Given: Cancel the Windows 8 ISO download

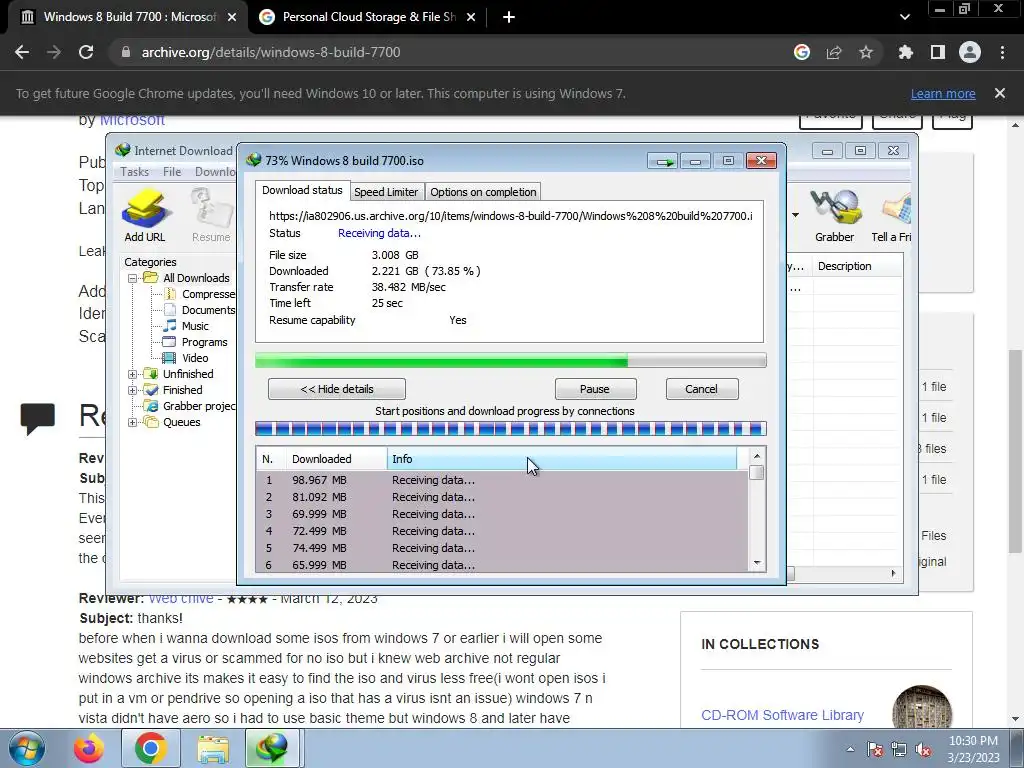Looking at the screenshot, I should 701,389.
